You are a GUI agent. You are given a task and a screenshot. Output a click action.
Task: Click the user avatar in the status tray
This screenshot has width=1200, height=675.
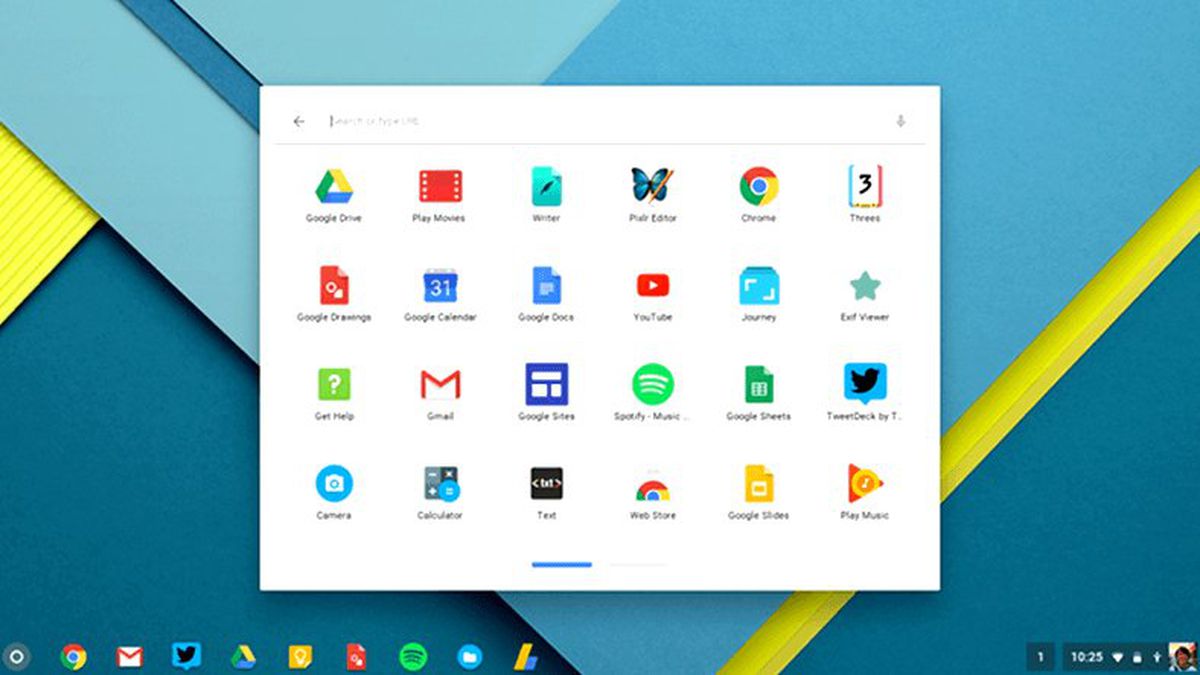click(1180, 657)
